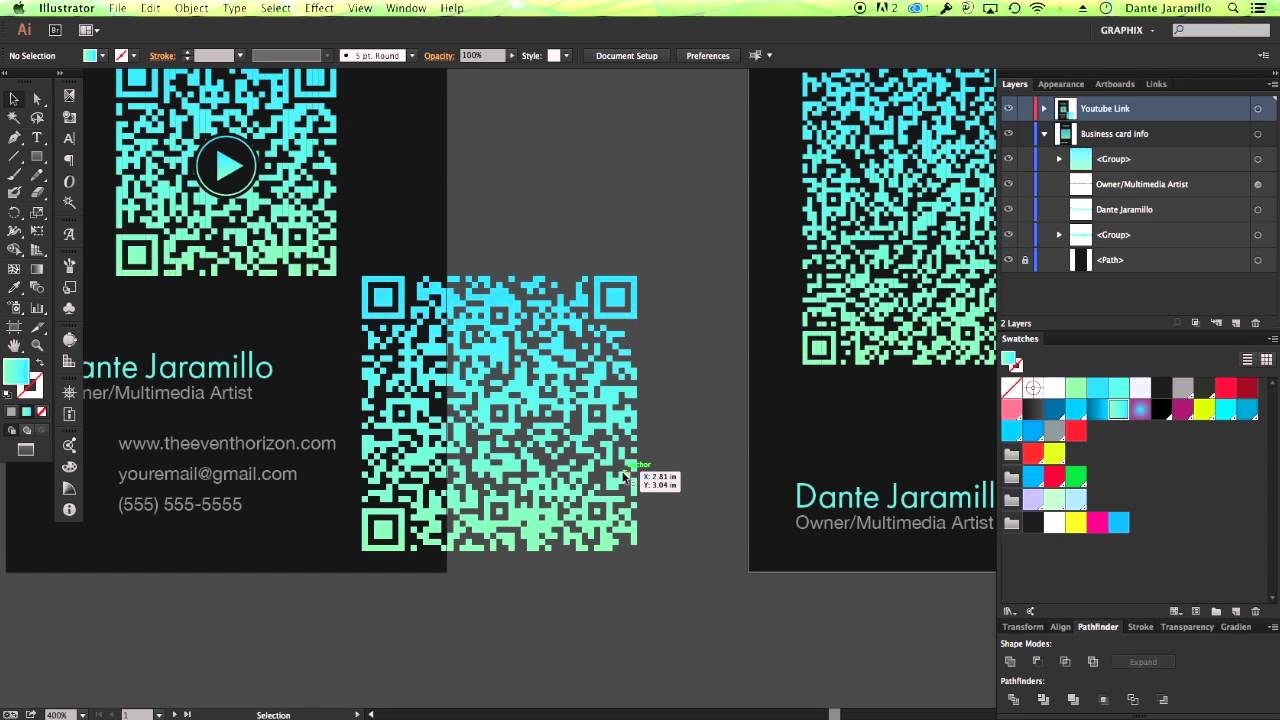Collapse the Business card info layer
1280x720 pixels.
(1044, 134)
